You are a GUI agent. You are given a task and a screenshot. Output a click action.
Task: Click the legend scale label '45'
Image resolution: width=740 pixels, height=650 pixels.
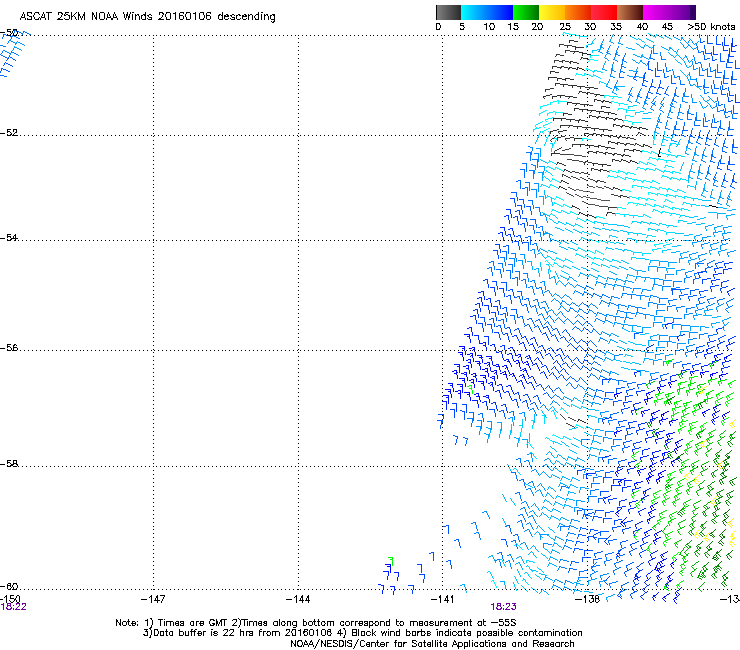(x=667, y=27)
